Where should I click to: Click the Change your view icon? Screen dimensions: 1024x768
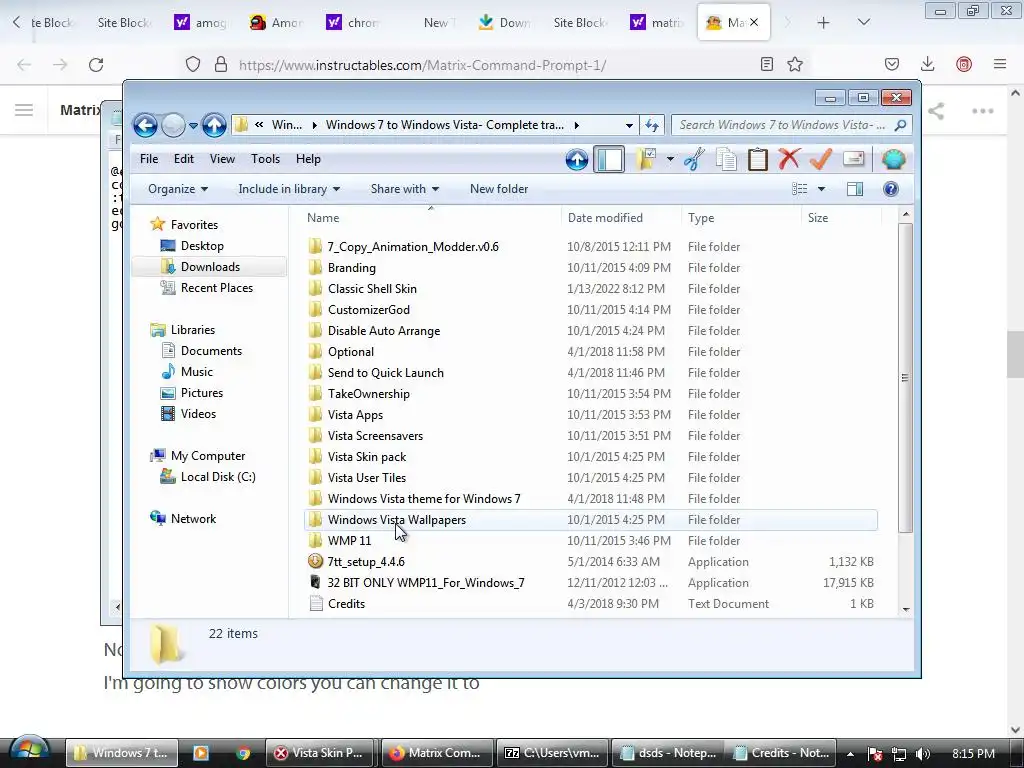pos(799,189)
